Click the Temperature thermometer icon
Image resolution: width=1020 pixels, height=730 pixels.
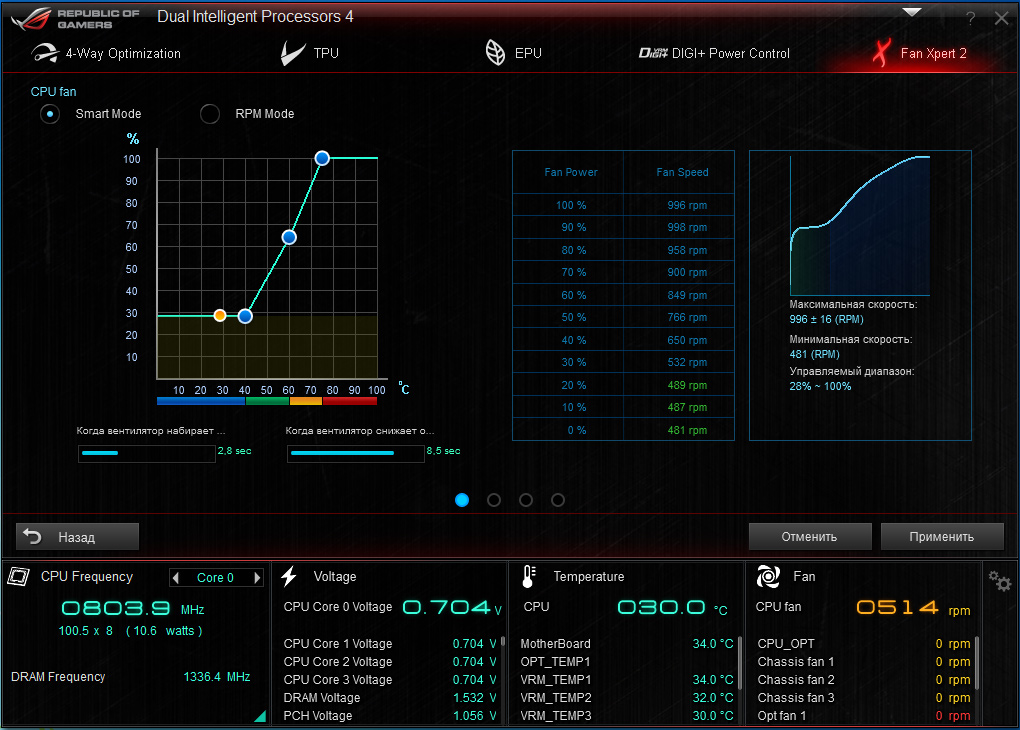point(529,576)
